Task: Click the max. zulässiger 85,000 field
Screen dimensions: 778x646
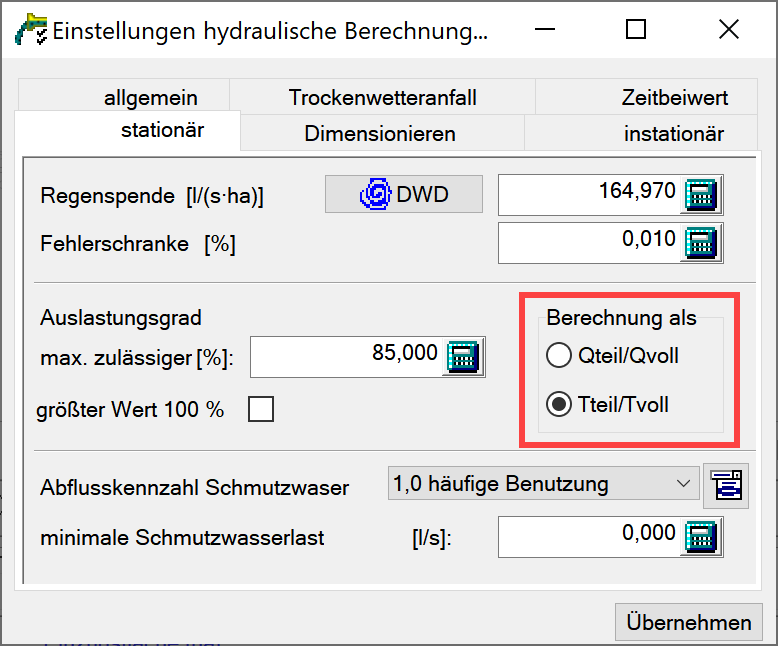Action: coord(346,356)
